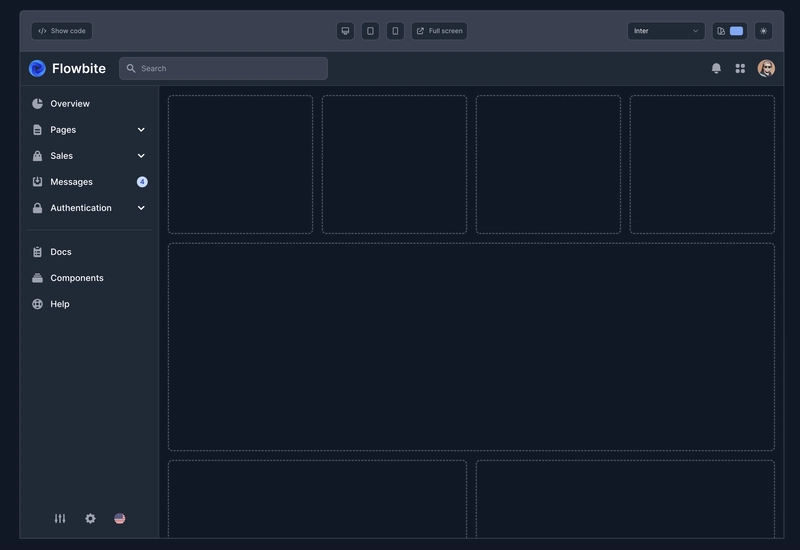Image resolution: width=800 pixels, height=550 pixels.
Task: Open the apps grid icon
Action: pyautogui.click(x=740, y=68)
